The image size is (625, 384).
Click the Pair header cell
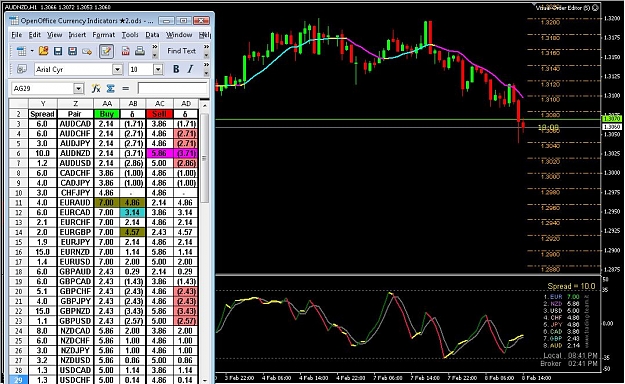75,114
